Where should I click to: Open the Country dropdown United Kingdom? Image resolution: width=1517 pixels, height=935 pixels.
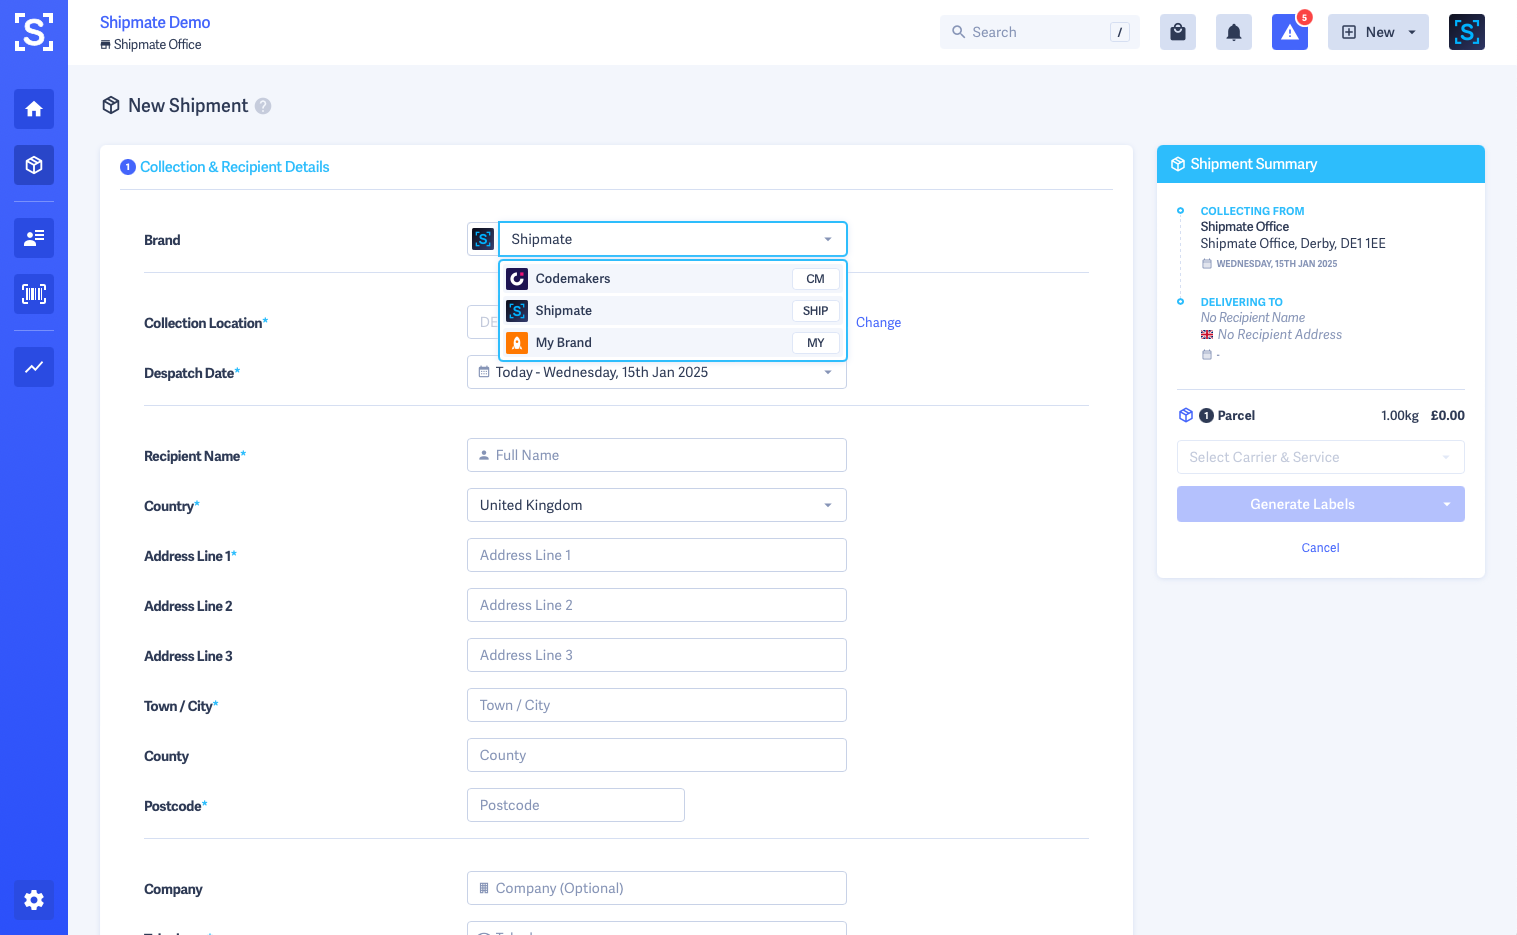pyautogui.click(x=657, y=505)
